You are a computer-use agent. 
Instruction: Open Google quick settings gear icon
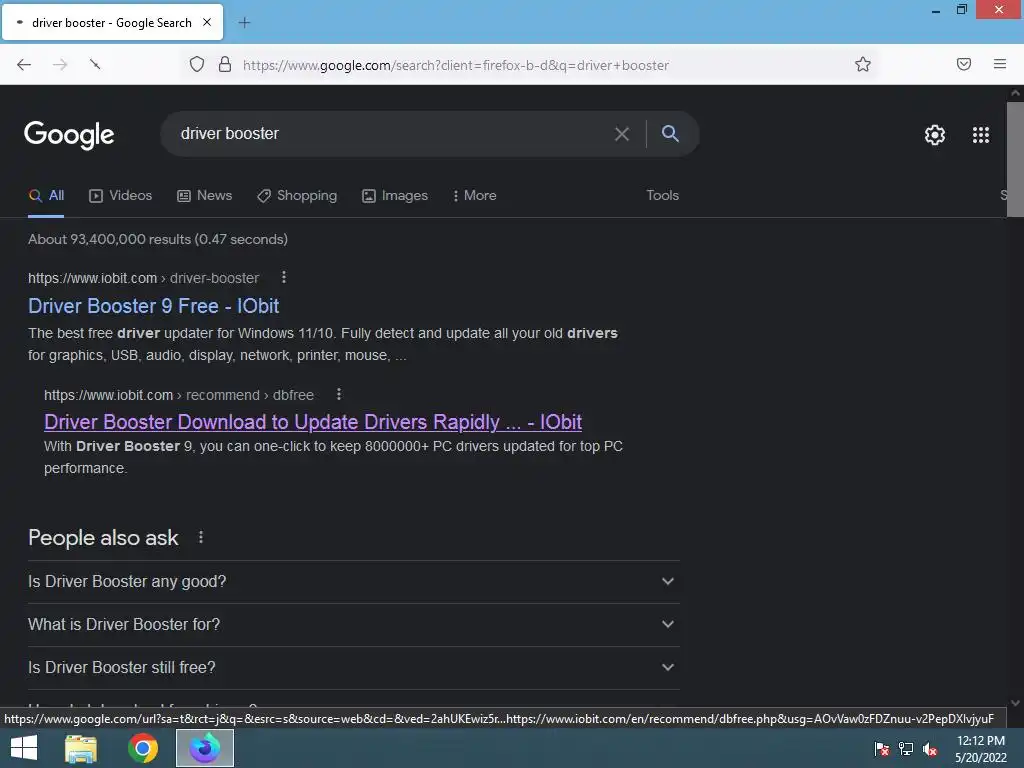tap(935, 135)
